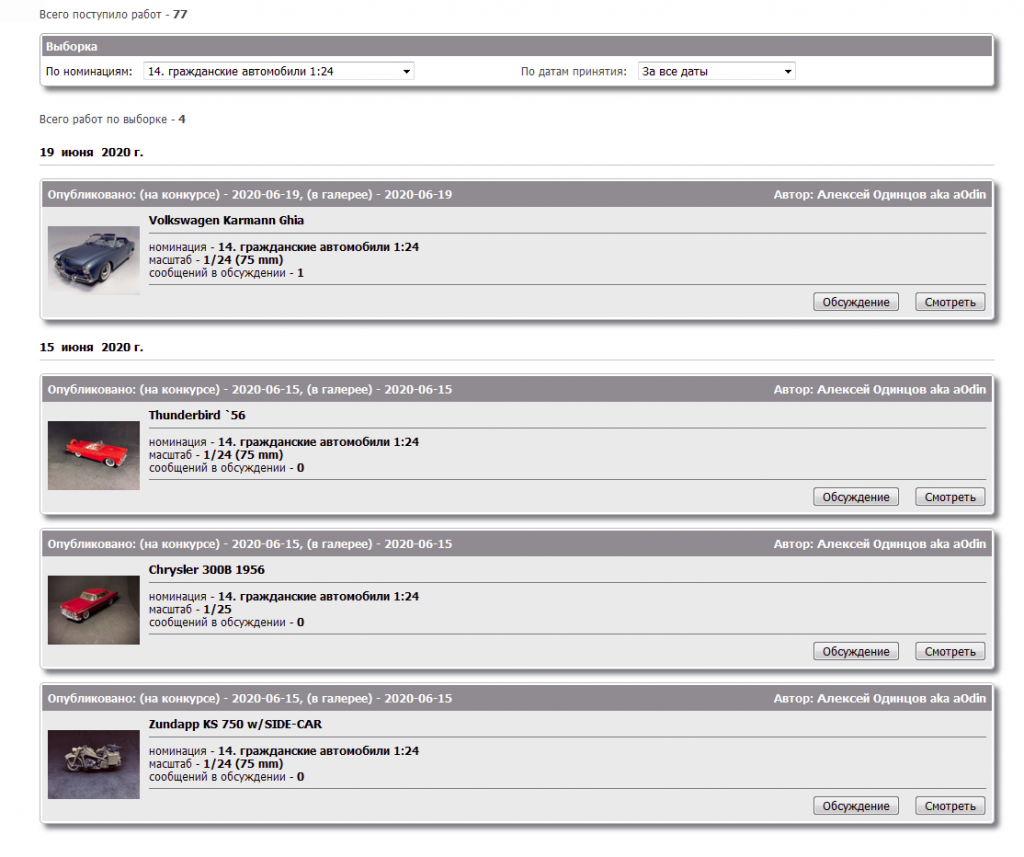This screenshot has width=1024, height=857.
Task: Open the nomination filter dropdown
Action: [x=278, y=72]
